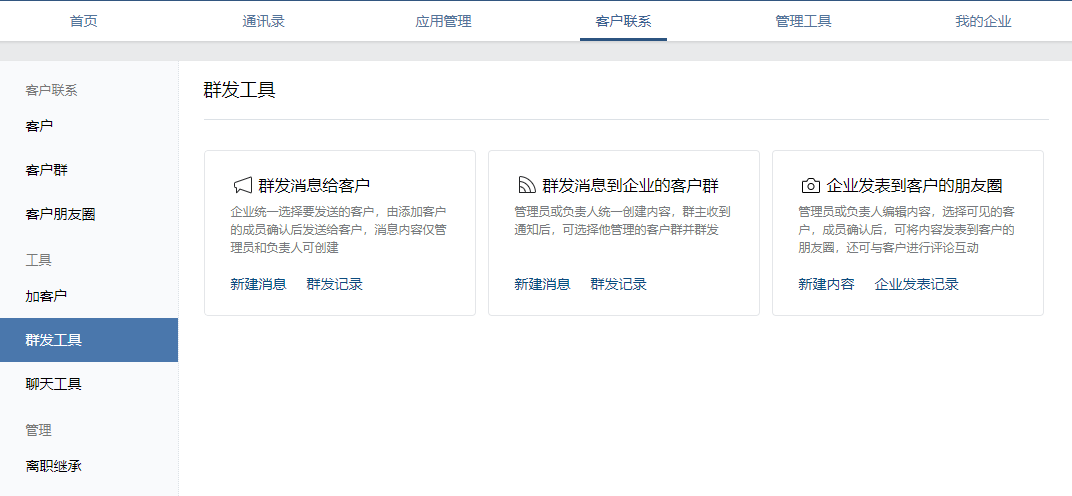The image size is (1072, 496).
Task: Open 客户 in the left sidebar
Action: (39, 126)
